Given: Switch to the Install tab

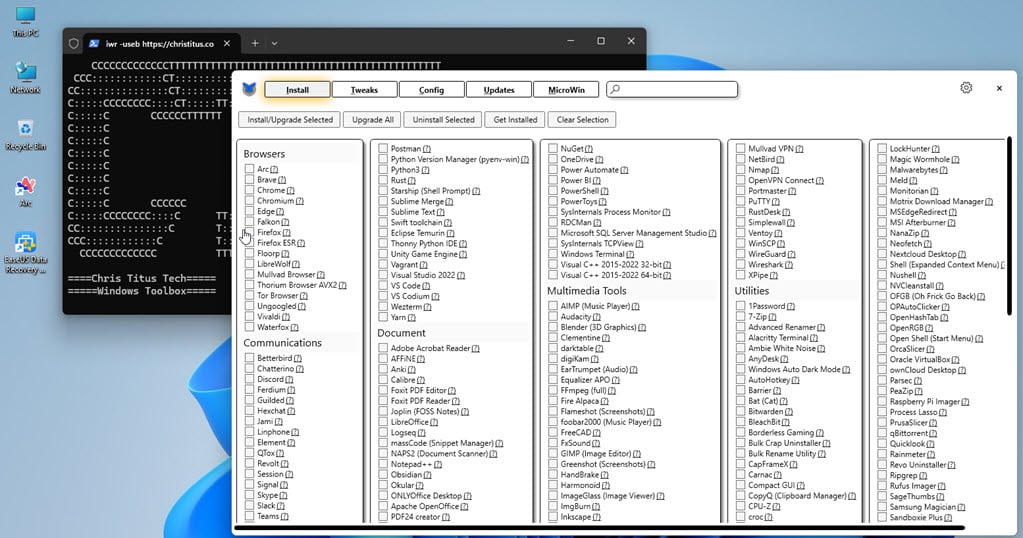Looking at the screenshot, I should (x=297, y=89).
